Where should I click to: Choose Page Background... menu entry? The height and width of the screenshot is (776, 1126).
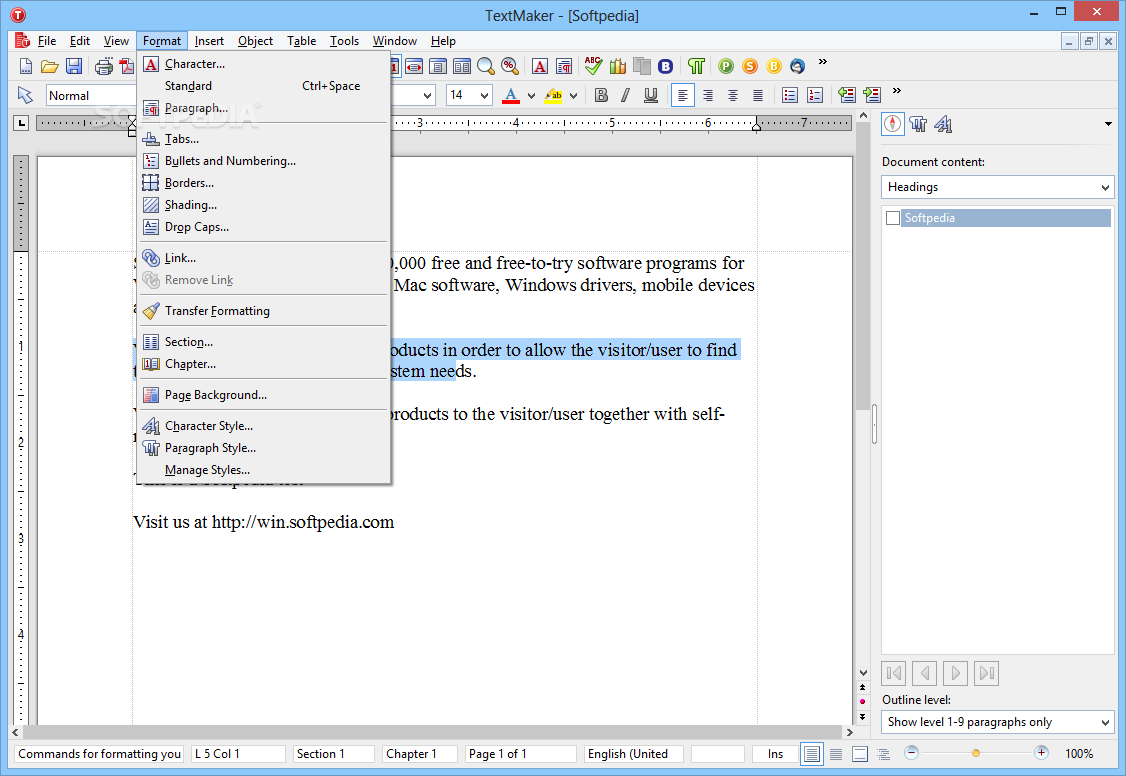coord(264,395)
